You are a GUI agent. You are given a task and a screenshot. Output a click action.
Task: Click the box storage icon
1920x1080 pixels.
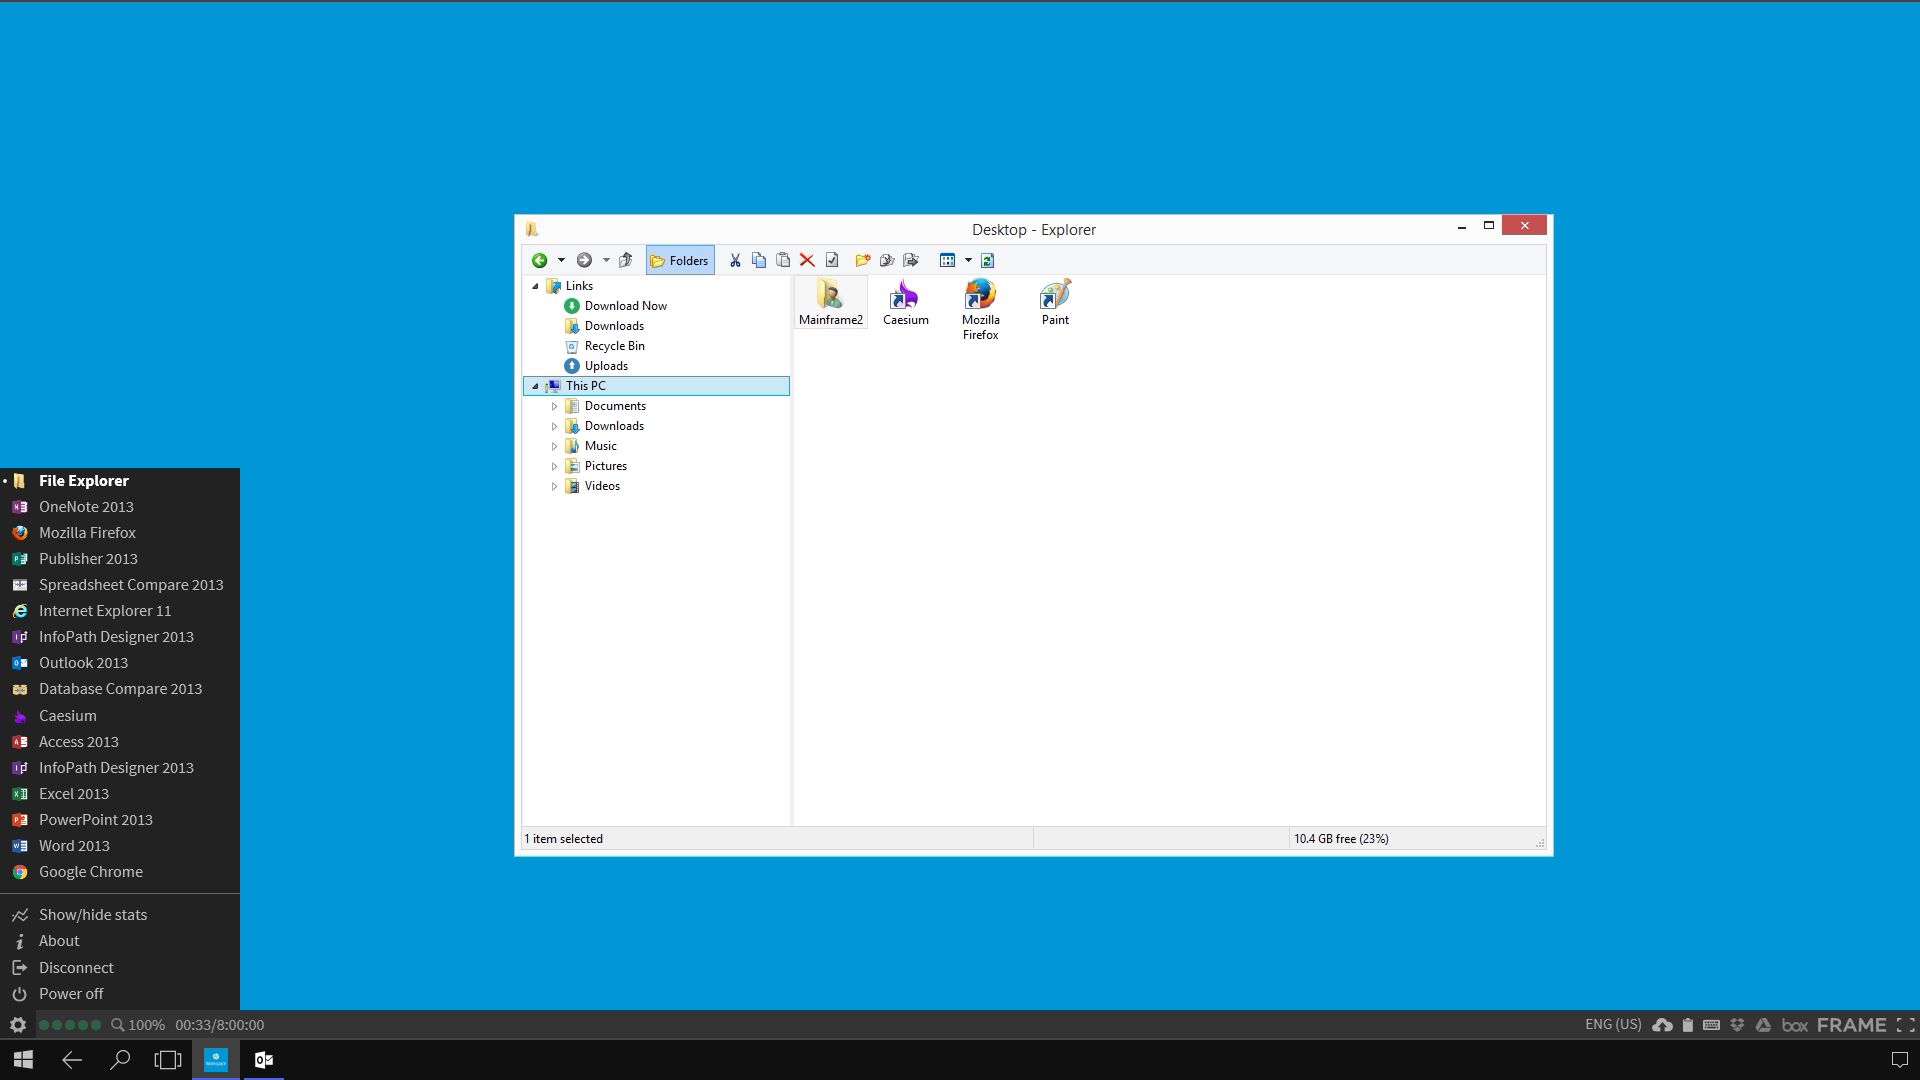coord(1795,1025)
